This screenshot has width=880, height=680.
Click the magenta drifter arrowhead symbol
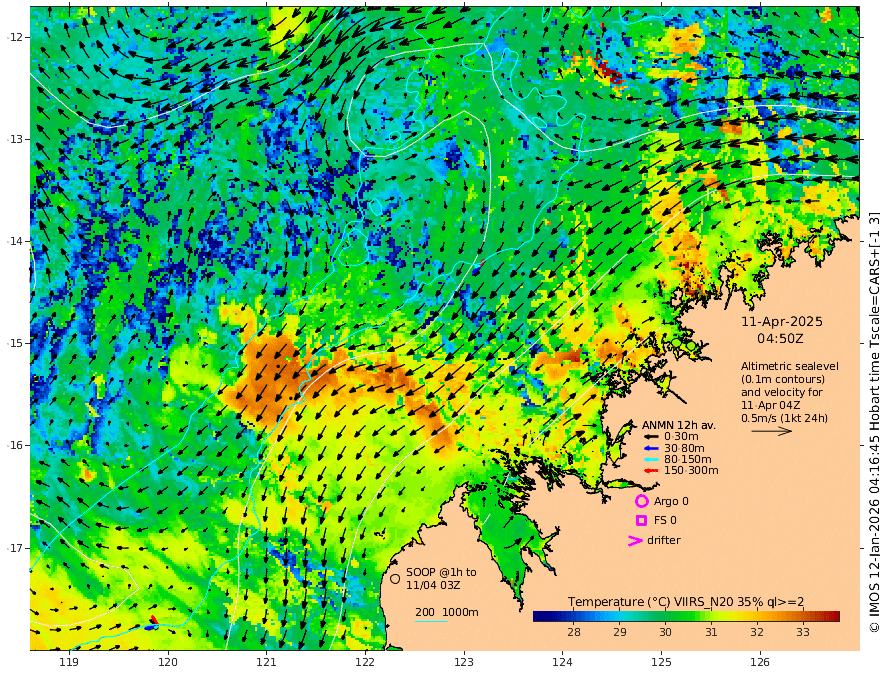click(x=634, y=541)
